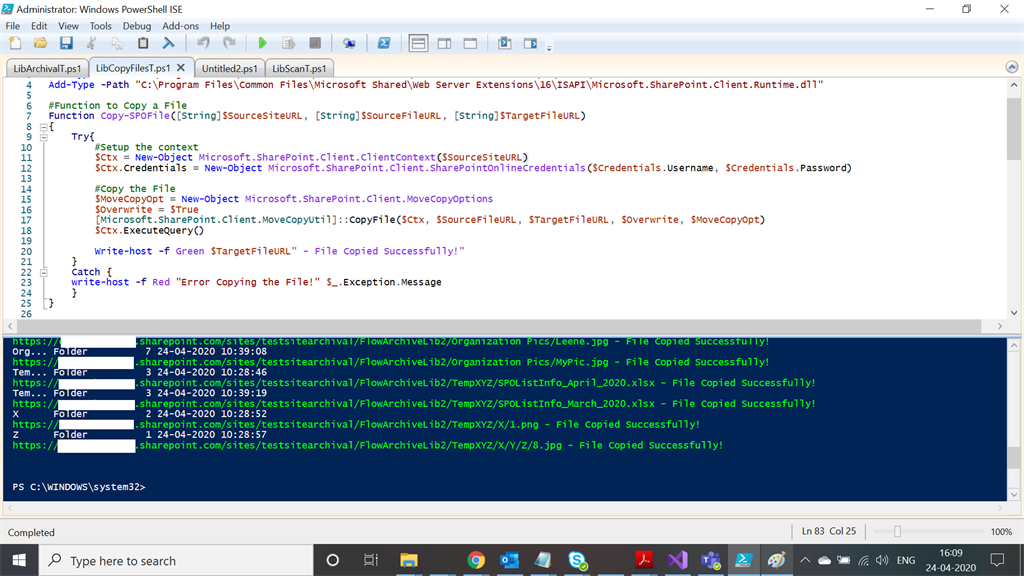Open Microsoft Teams from taskbar
The image size is (1024, 576).
click(x=710, y=560)
